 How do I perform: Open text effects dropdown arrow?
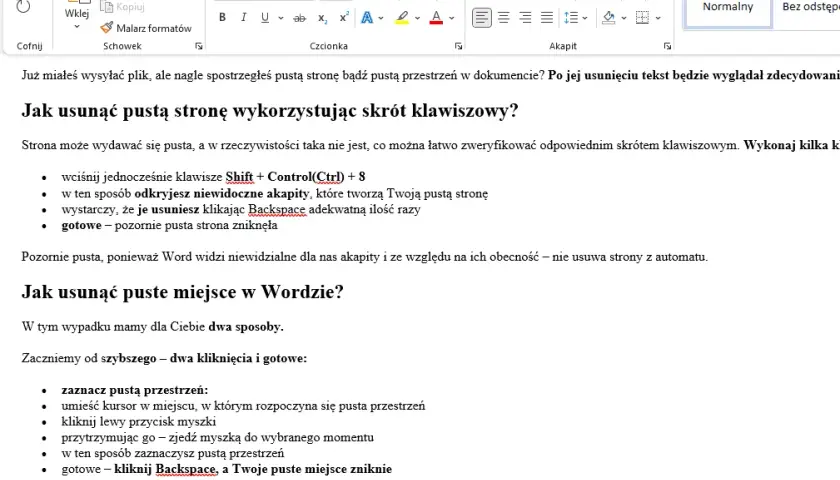point(381,18)
